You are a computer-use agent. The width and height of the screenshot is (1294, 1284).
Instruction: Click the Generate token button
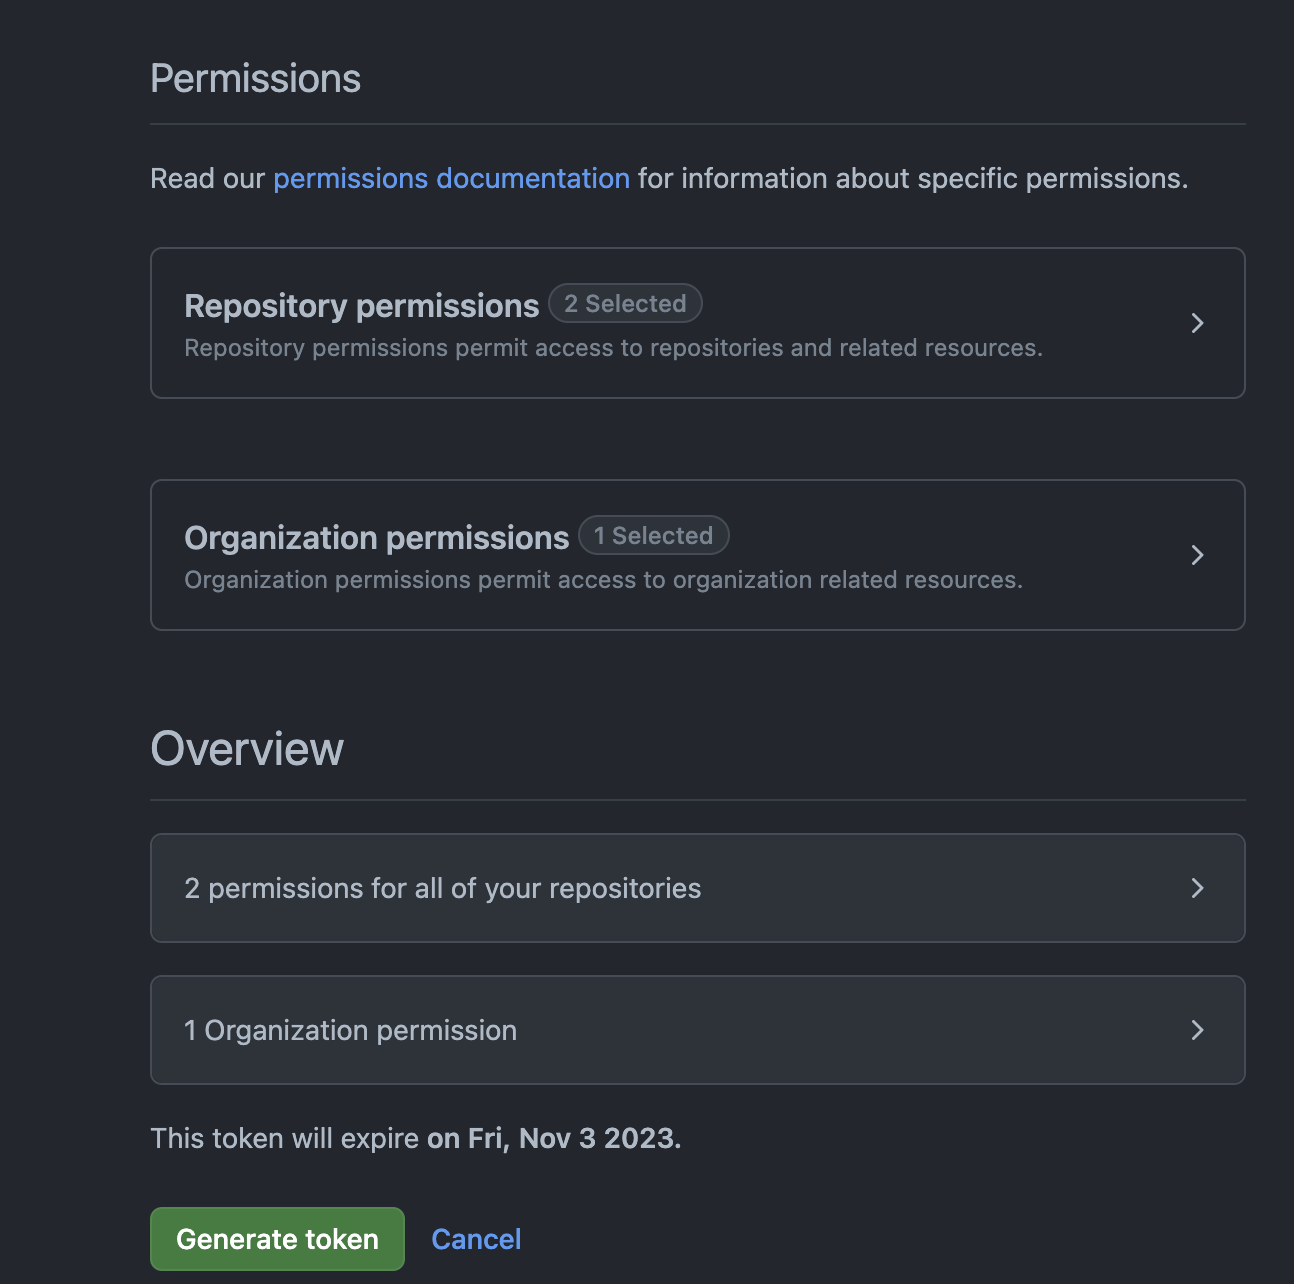(x=277, y=1239)
